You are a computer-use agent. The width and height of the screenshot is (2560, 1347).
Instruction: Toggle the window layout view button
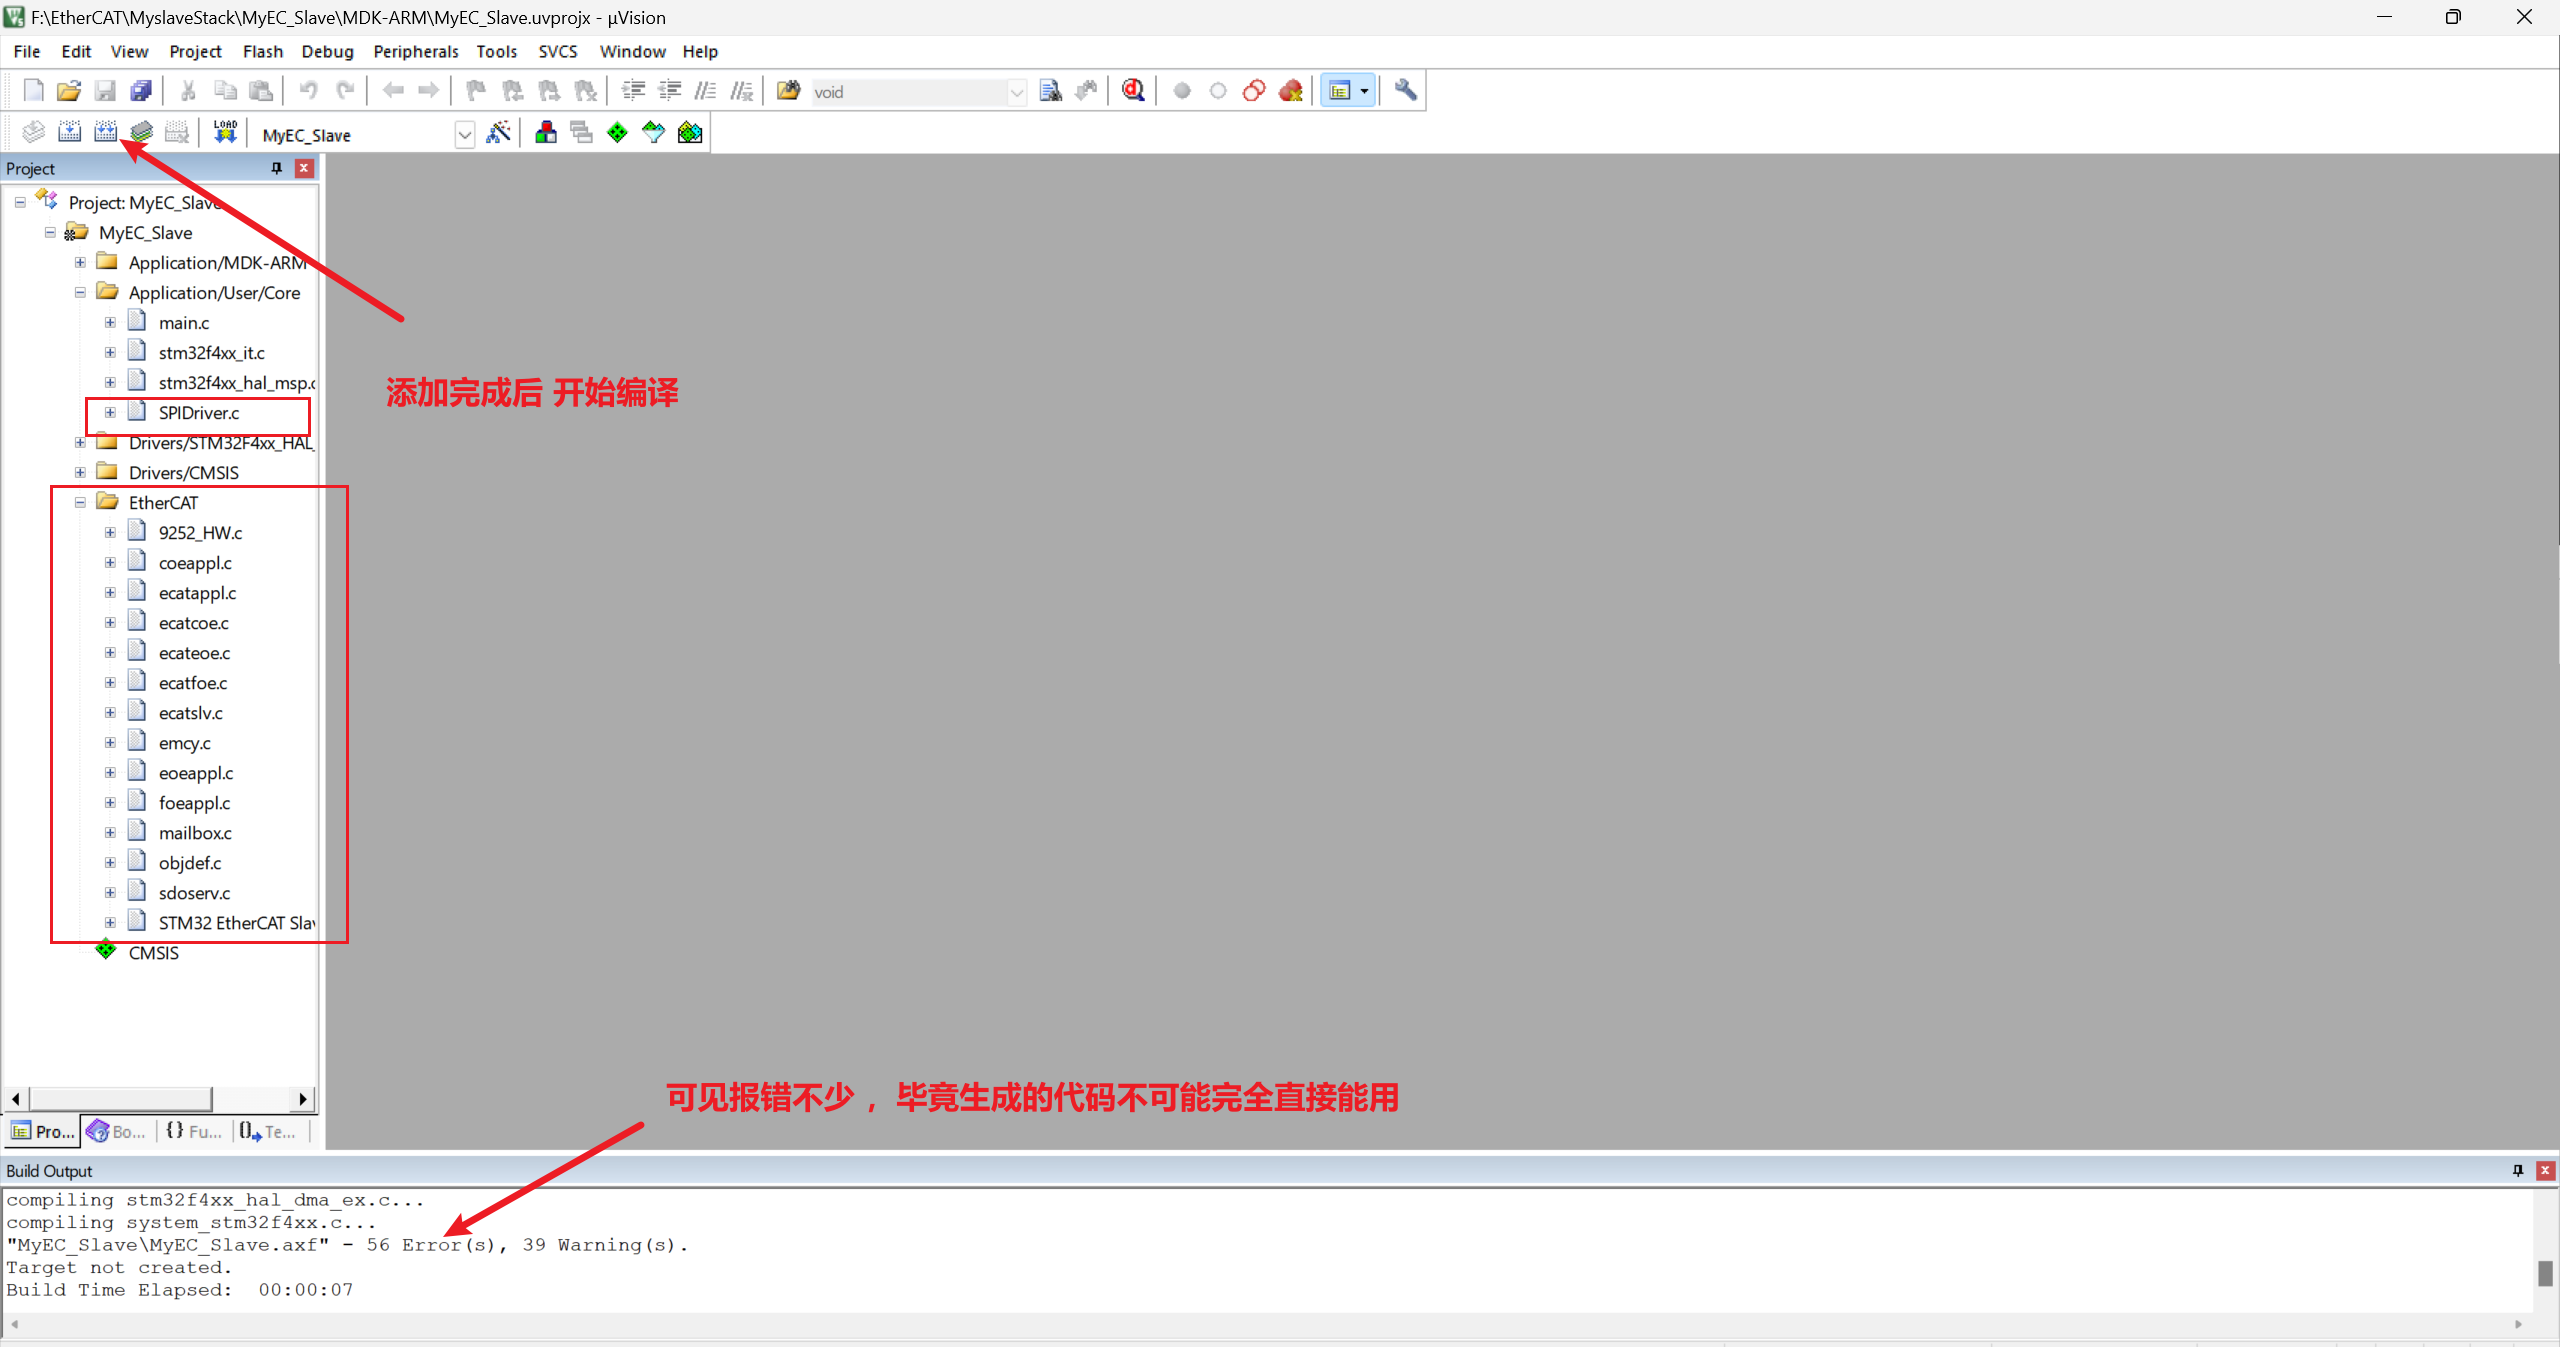pos(1339,91)
